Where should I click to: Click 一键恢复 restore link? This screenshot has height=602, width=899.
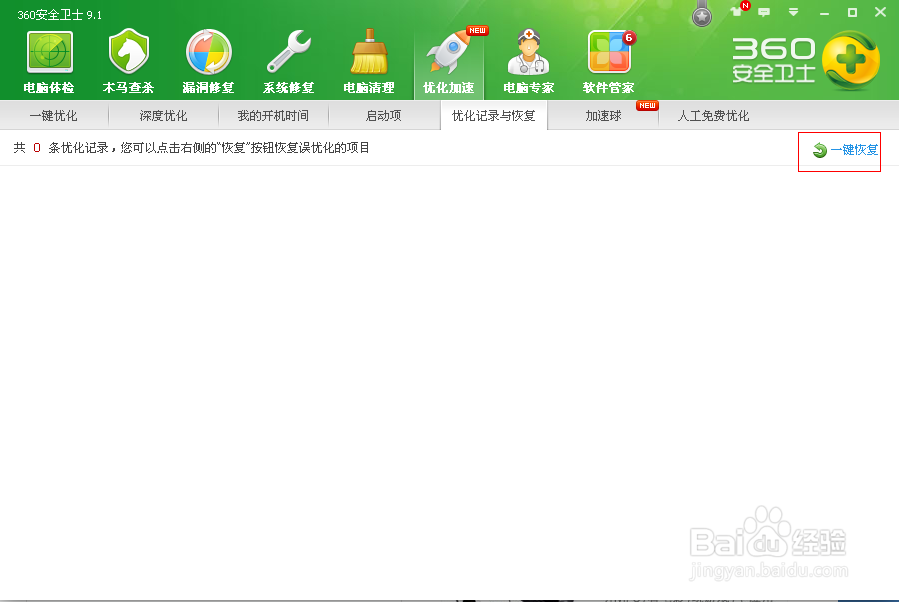pos(845,150)
